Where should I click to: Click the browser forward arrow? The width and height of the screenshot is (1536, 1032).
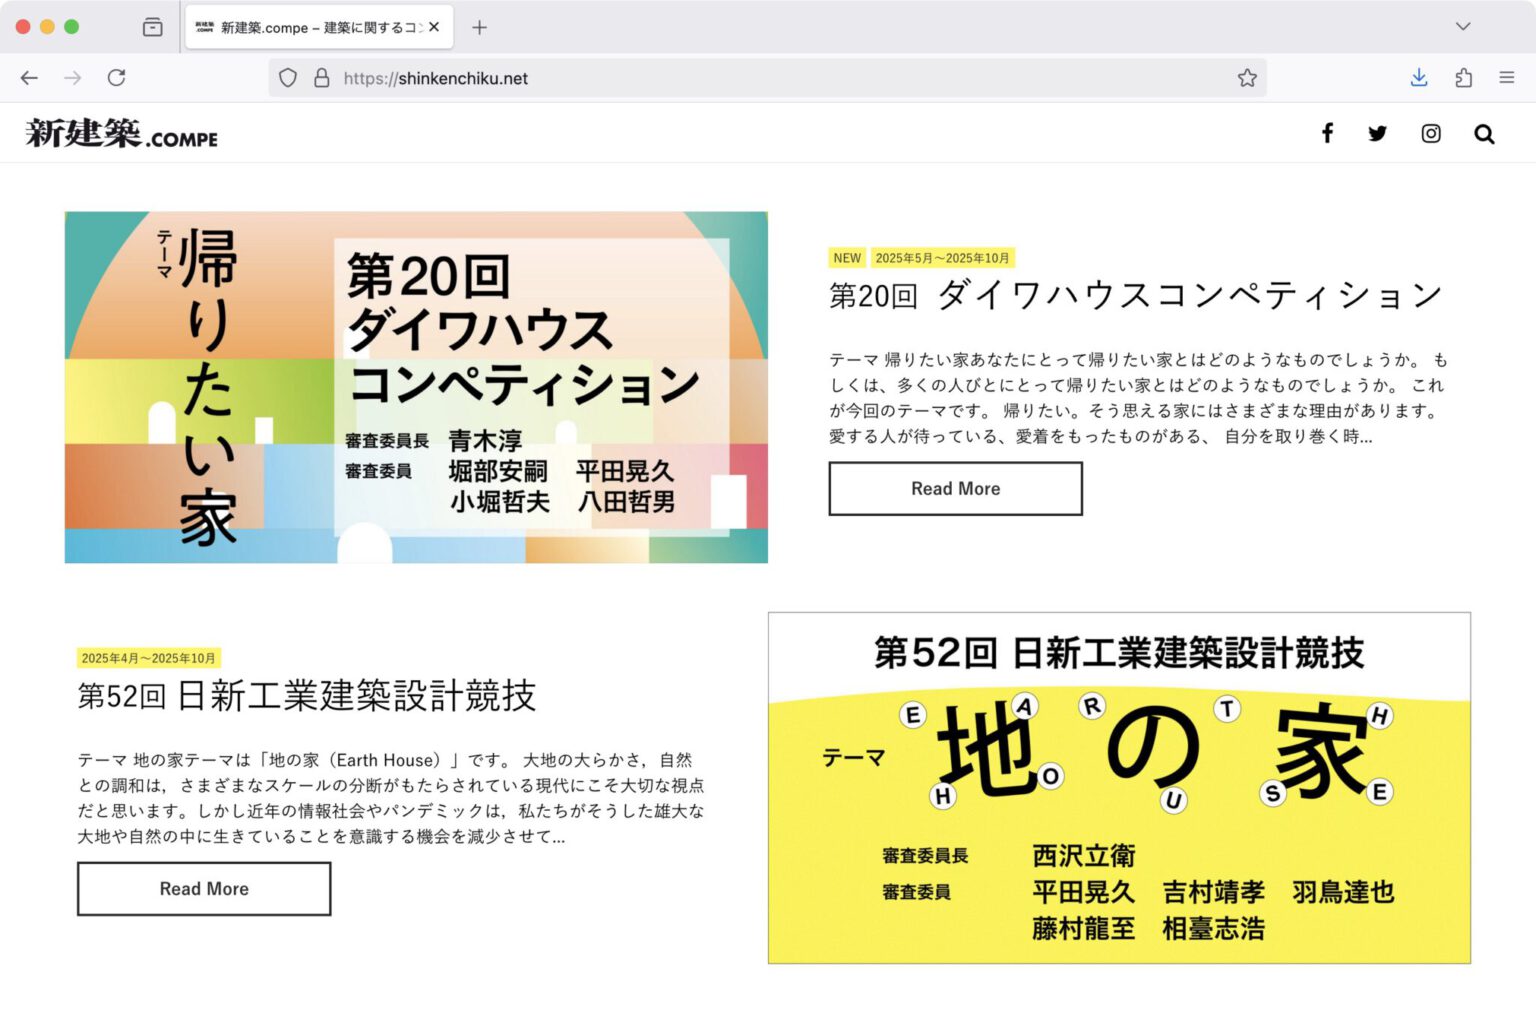tap(73, 78)
